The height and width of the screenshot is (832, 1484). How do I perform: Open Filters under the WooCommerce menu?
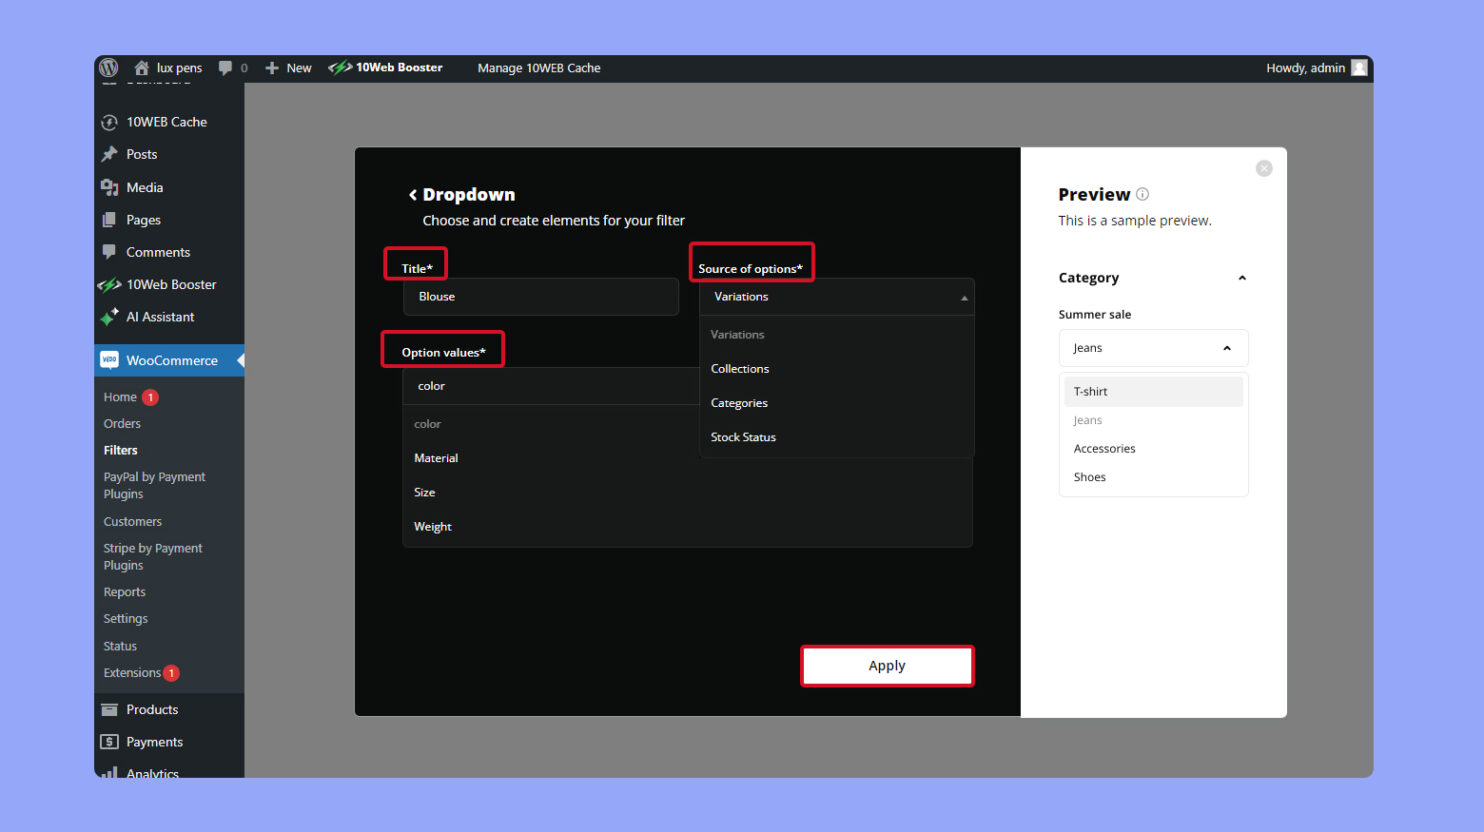coord(120,450)
